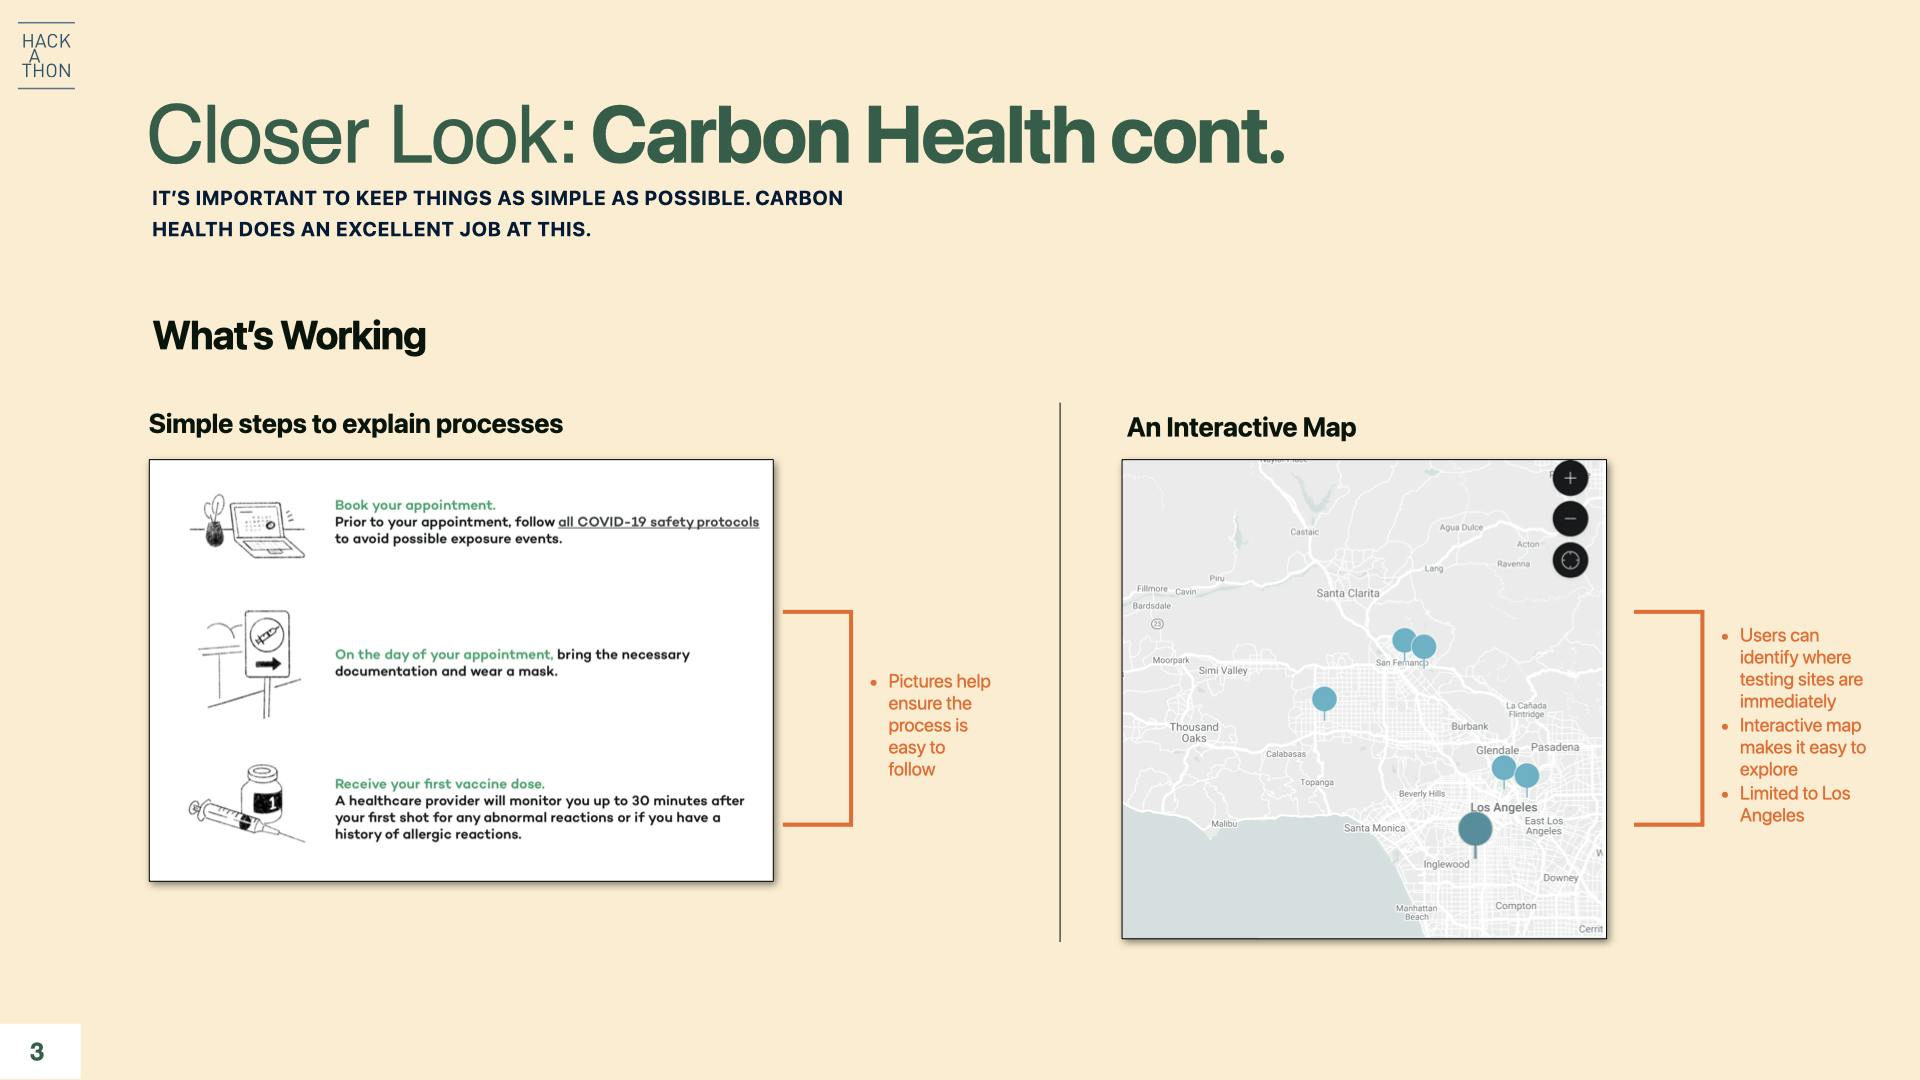Click the syringe and vial illustration
Image resolution: width=1920 pixels, height=1080 pixels.
(248, 803)
